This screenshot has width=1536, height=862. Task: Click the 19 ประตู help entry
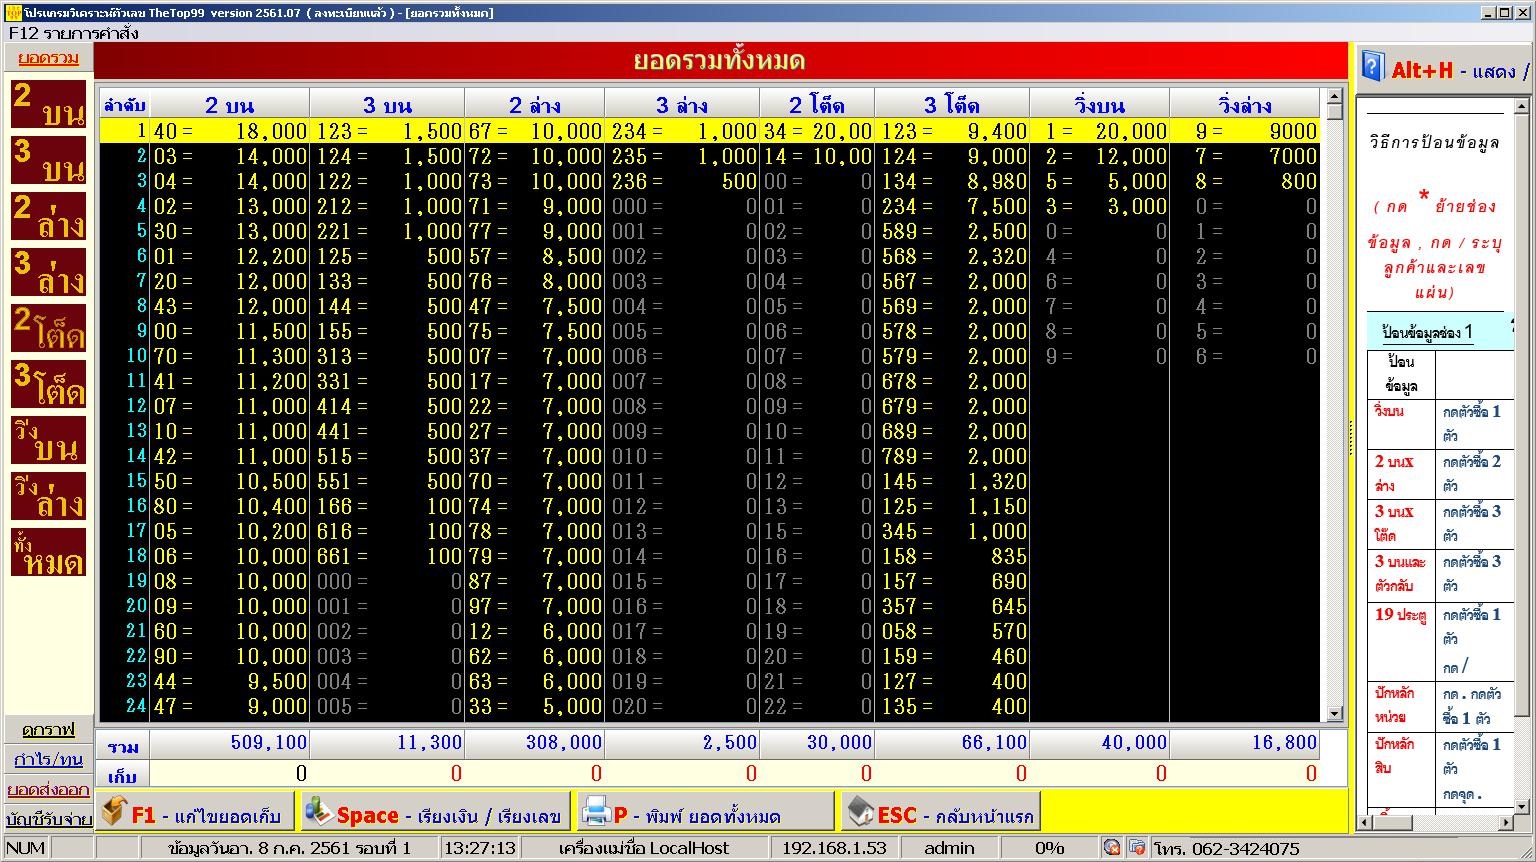point(1401,615)
